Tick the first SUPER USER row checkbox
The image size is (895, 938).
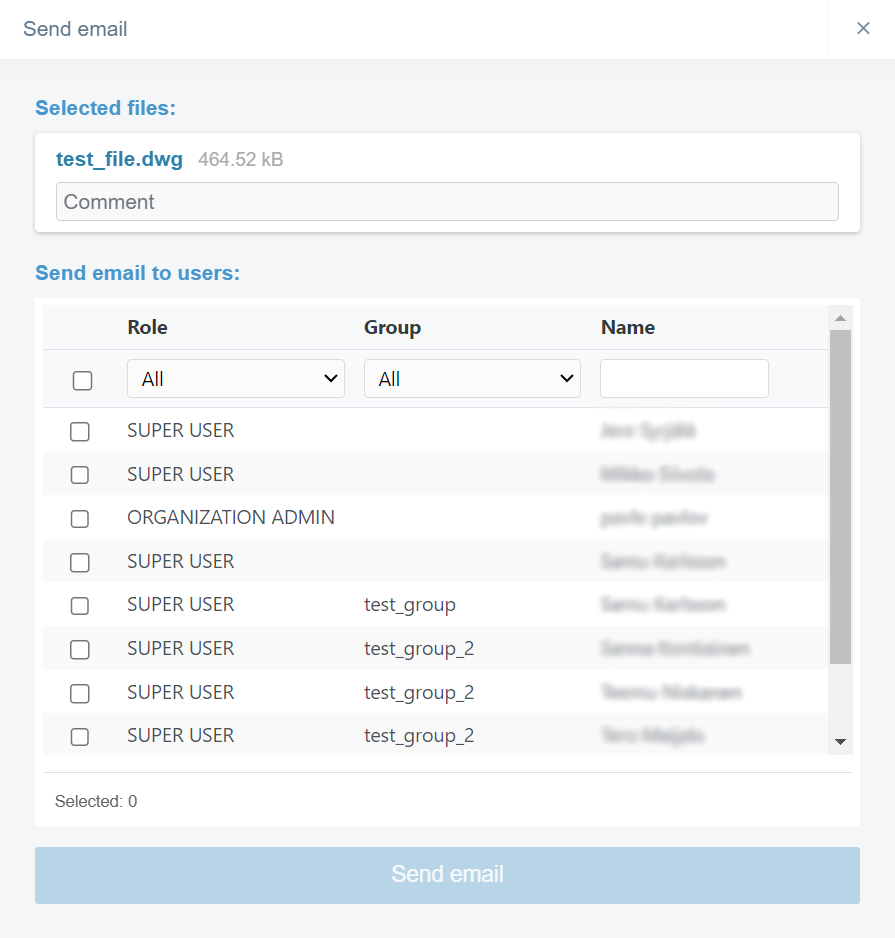[80, 432]
